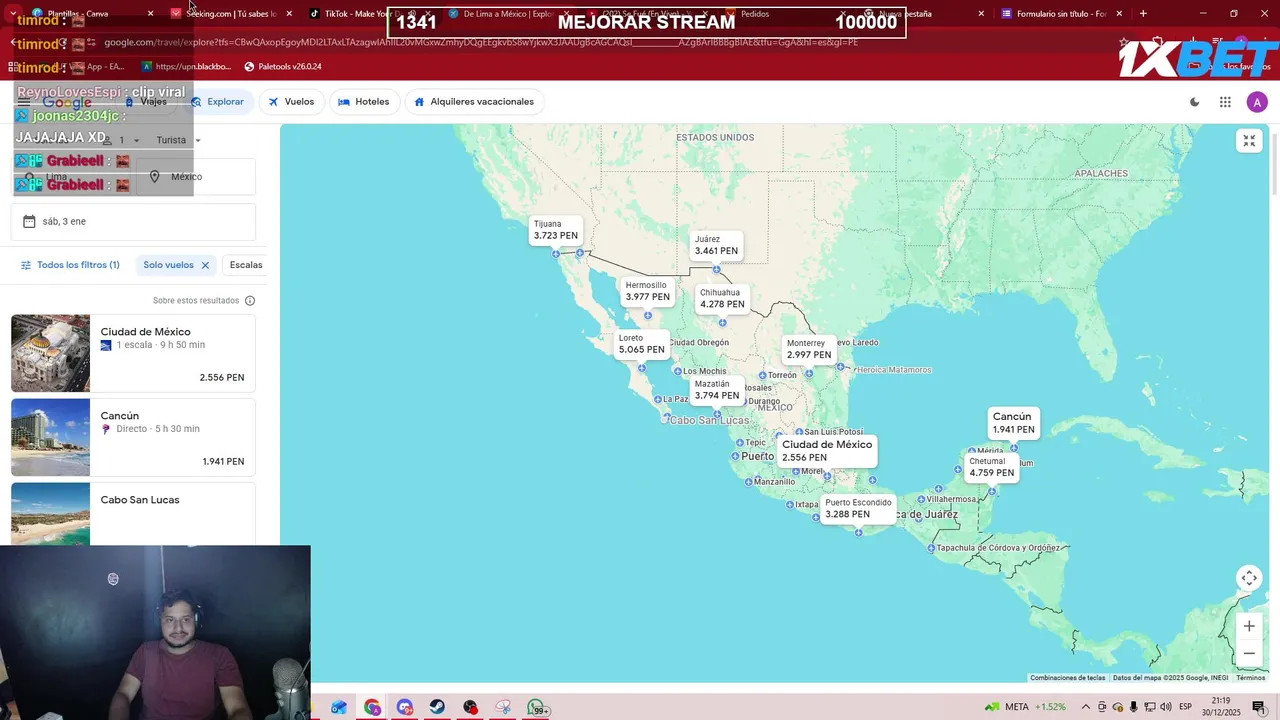Open the Escalas filter dropdown
The width and height of the screenshot is (1280, 720).
pos(246,265)
